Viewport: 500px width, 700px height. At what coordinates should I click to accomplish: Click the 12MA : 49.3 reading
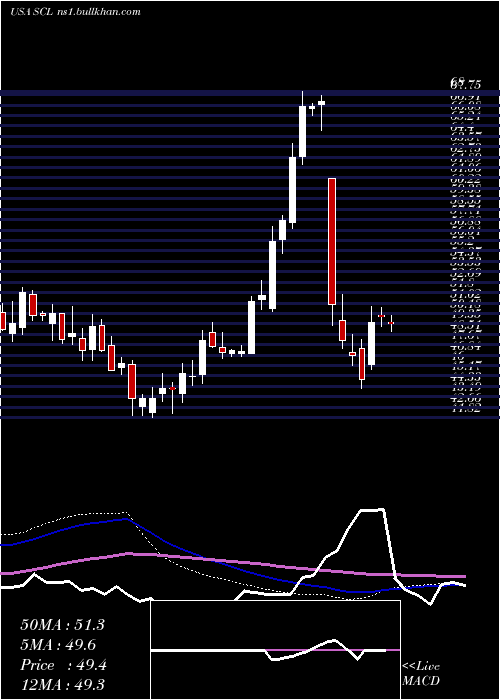coord(62,685)
